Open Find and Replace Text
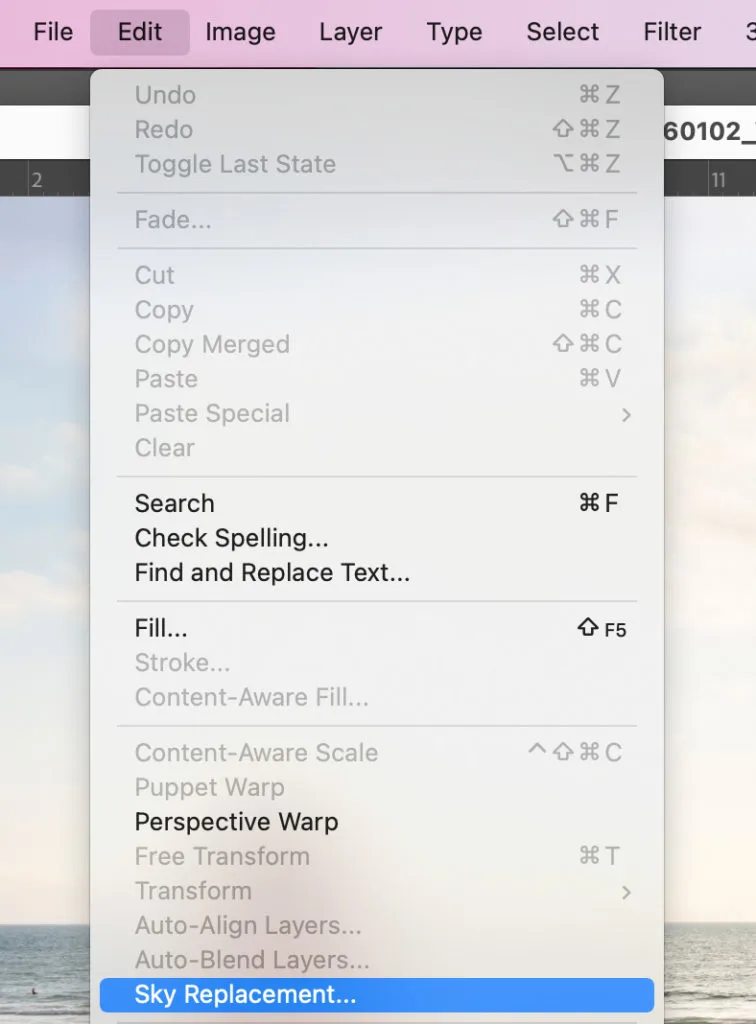Viewport: 756px width, 1024px height. [x=272, y=573]
